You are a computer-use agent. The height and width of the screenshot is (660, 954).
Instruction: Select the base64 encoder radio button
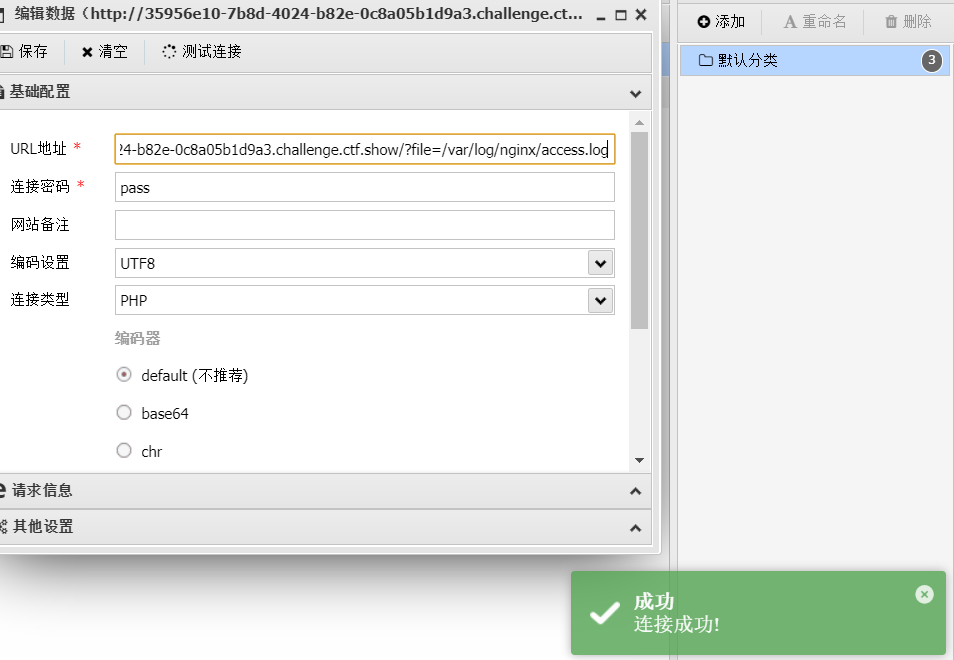(124, 412)
